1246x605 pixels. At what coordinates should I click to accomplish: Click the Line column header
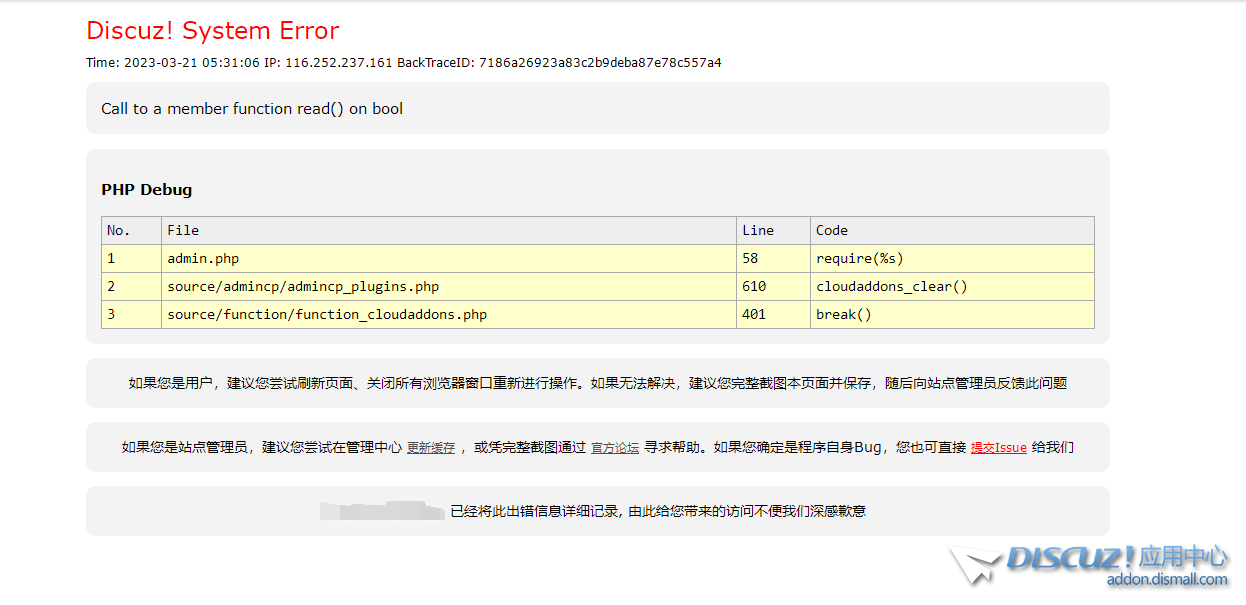point(758,231)
